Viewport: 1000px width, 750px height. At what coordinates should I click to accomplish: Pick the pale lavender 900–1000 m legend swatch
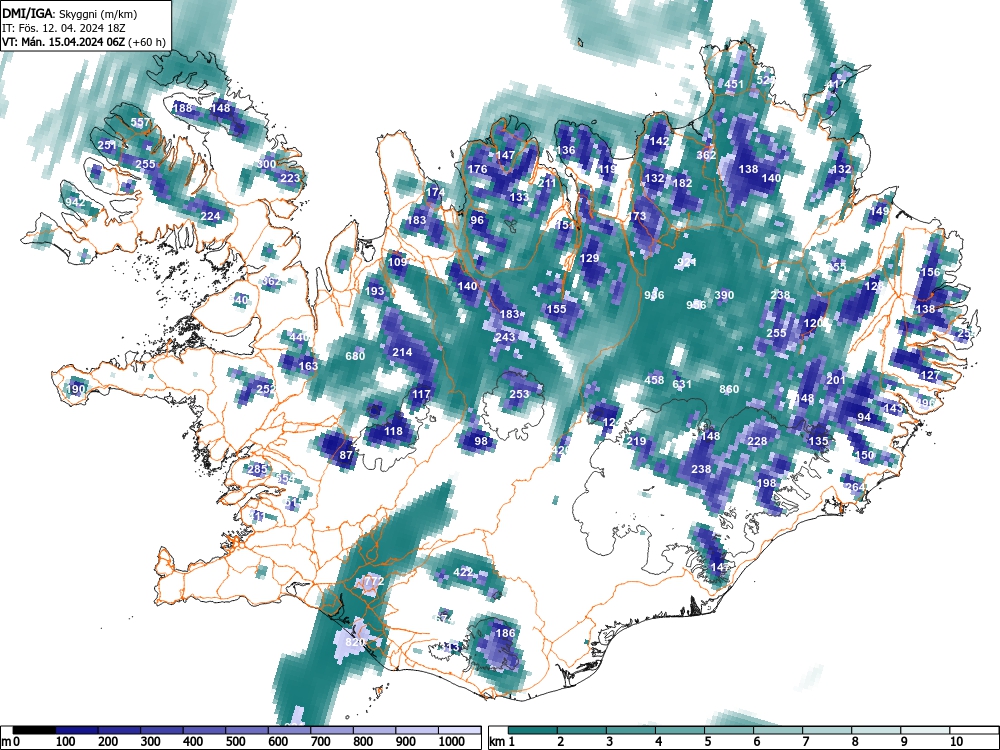[417, 731]
